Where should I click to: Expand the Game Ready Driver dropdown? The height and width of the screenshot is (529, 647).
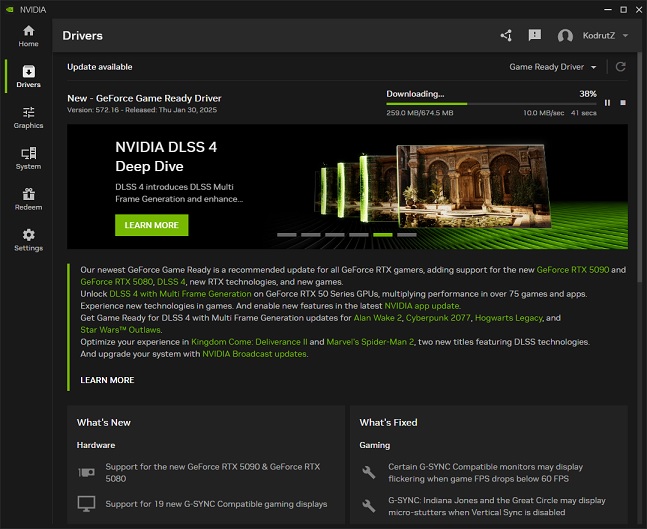[553, 67]
